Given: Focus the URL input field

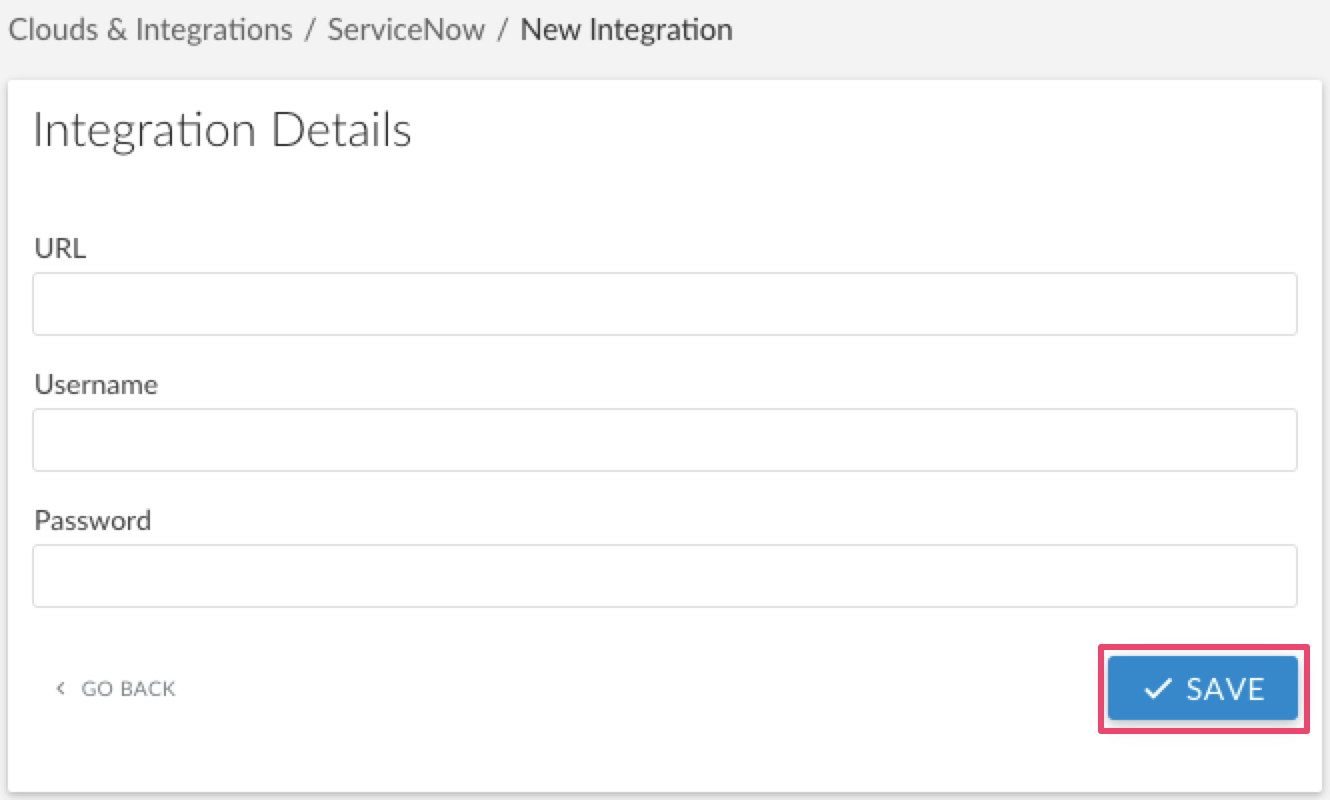Looking at the screenshot, I should [x=665, y=304].
